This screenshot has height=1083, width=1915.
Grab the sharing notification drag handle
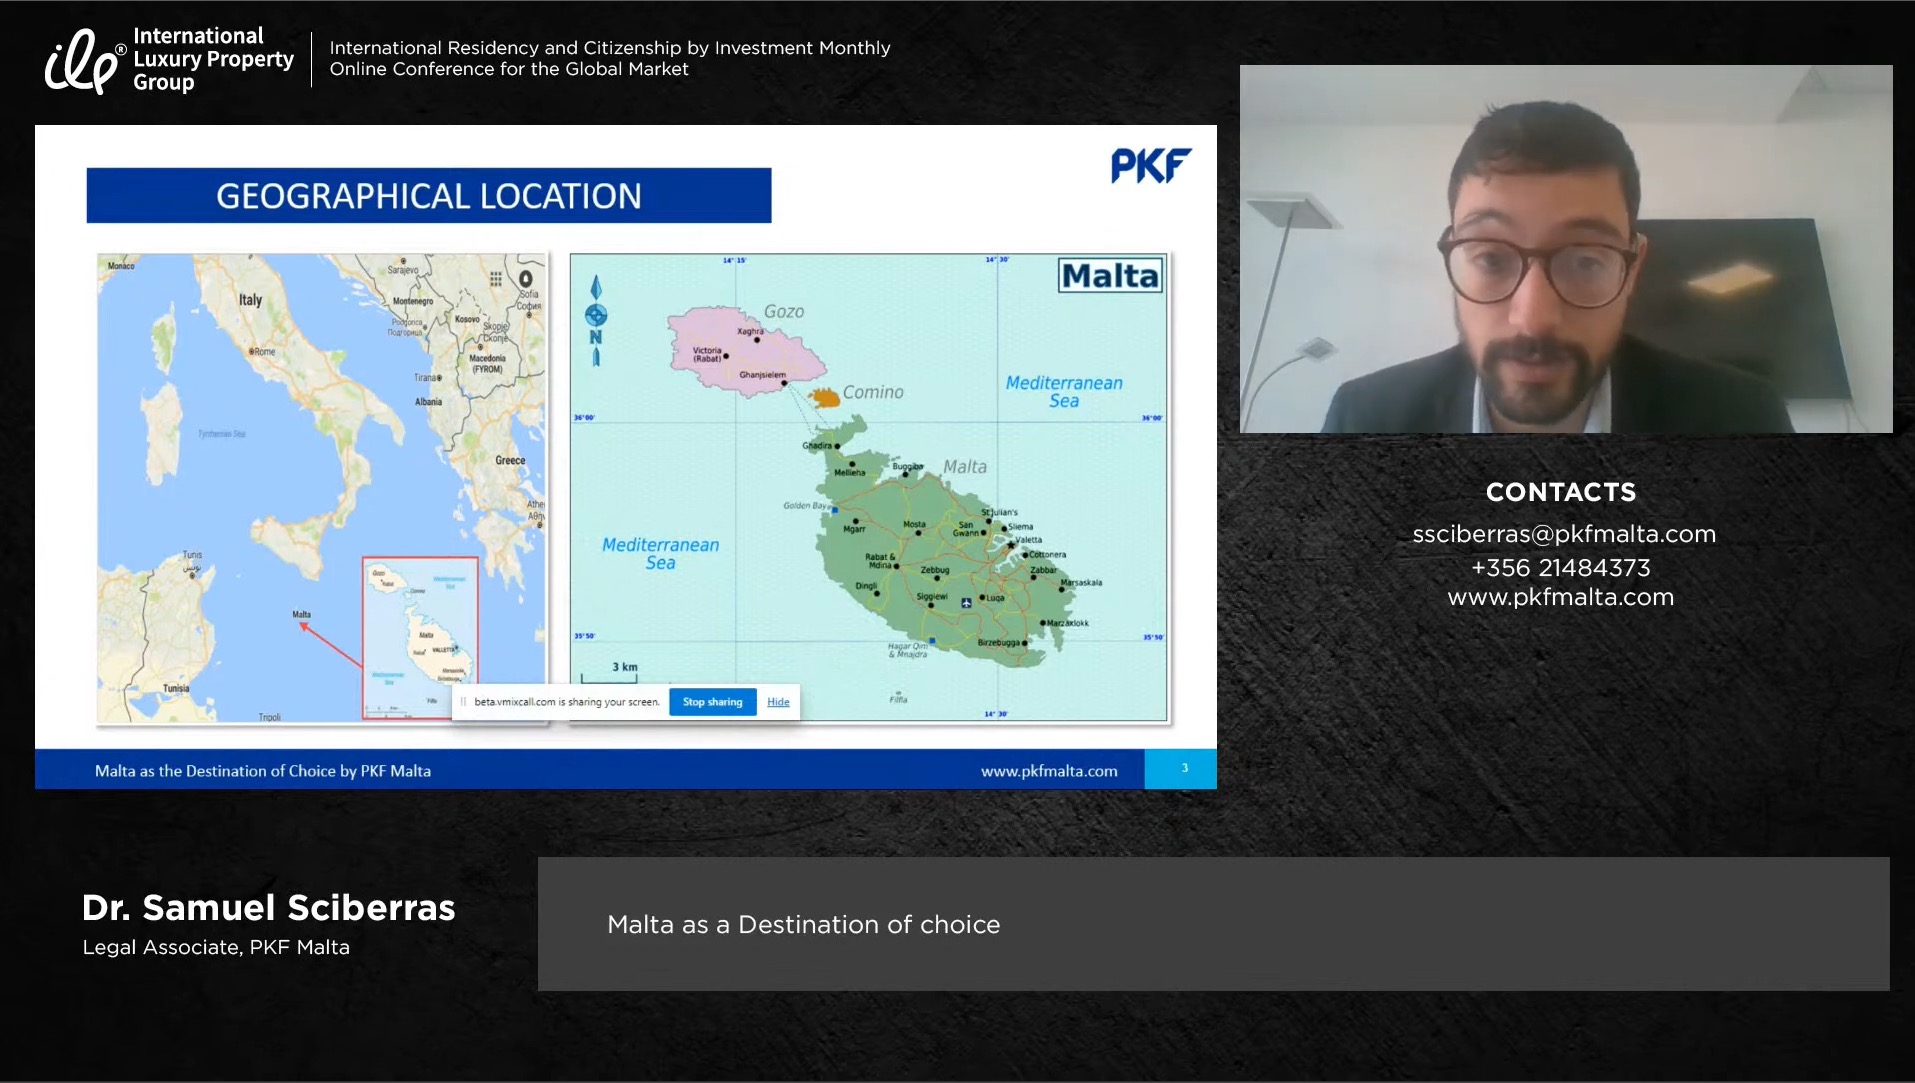463,702
